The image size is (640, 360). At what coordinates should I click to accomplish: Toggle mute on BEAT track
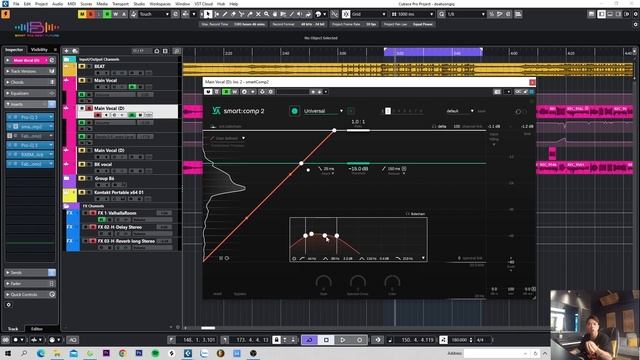click(x=81, y=66)
